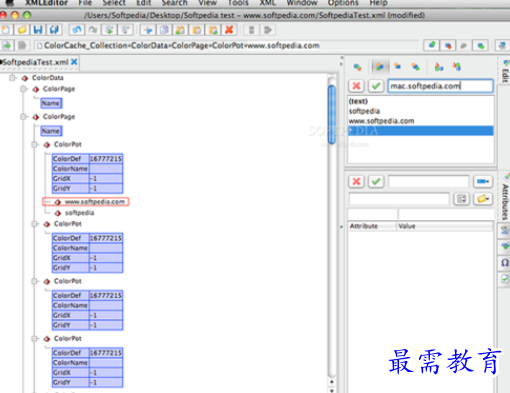Open the vertical Attributes side tab
The image size is (510, 393).
(x=505, y=197)
